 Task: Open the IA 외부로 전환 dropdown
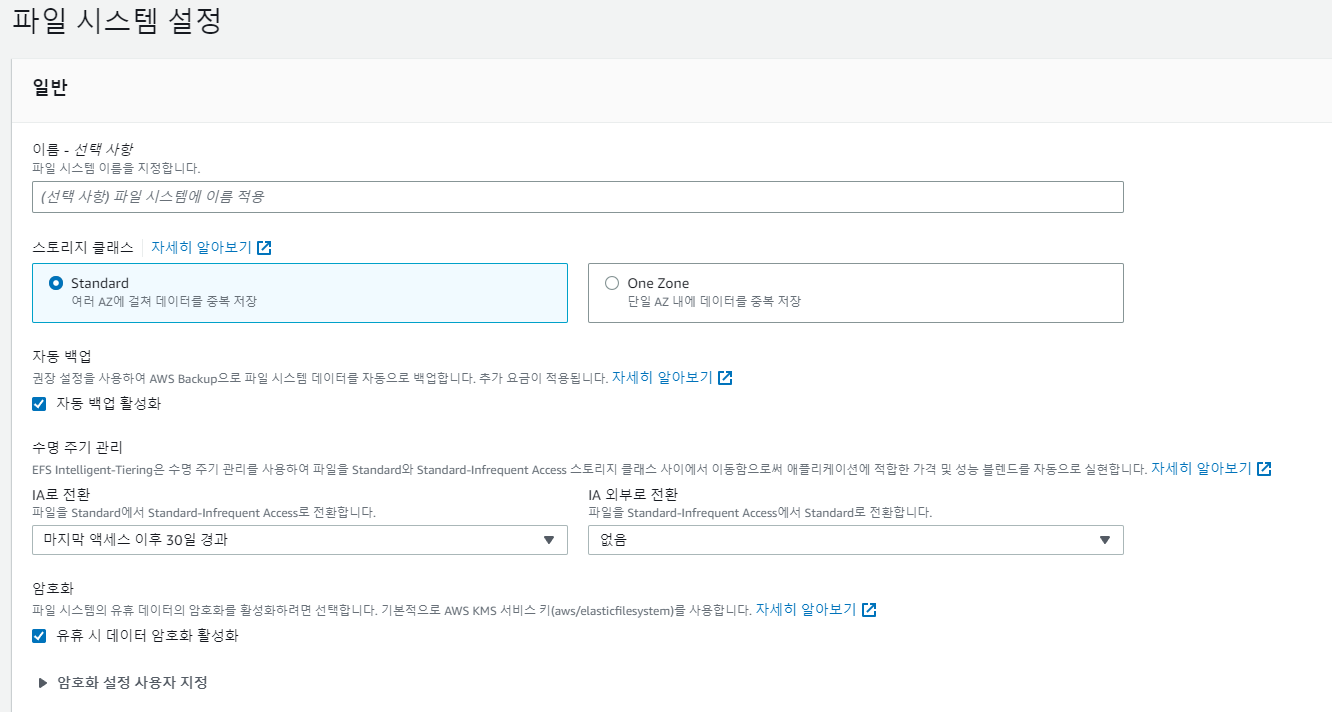[x=855, y=540]
